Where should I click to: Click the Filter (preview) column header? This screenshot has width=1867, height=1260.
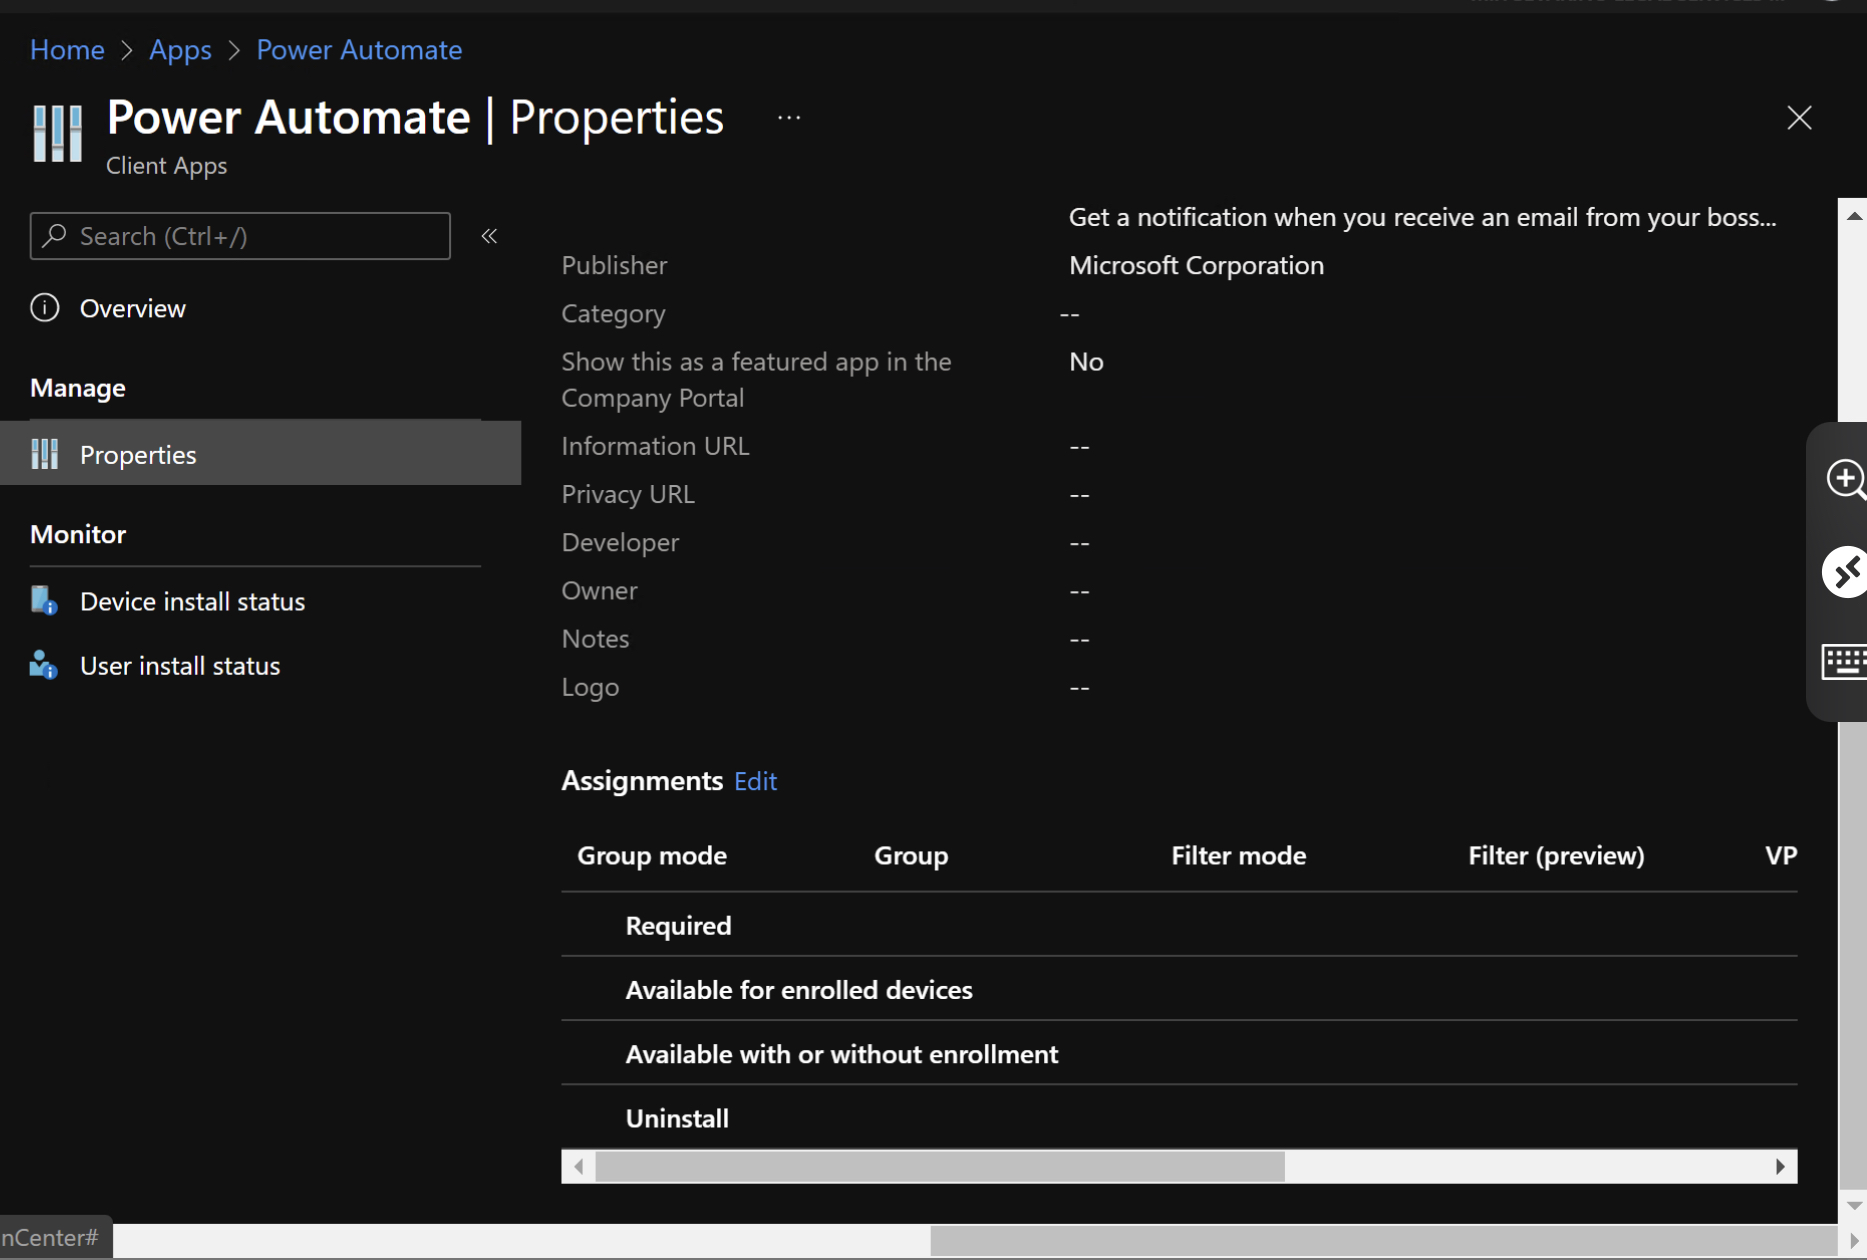[1556, 856]
